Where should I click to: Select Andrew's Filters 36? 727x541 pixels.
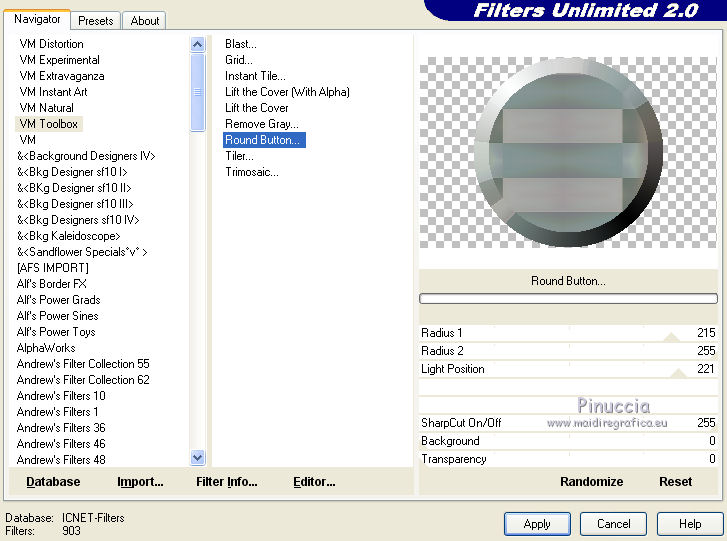pyautogui.click(x=61, y=428)
